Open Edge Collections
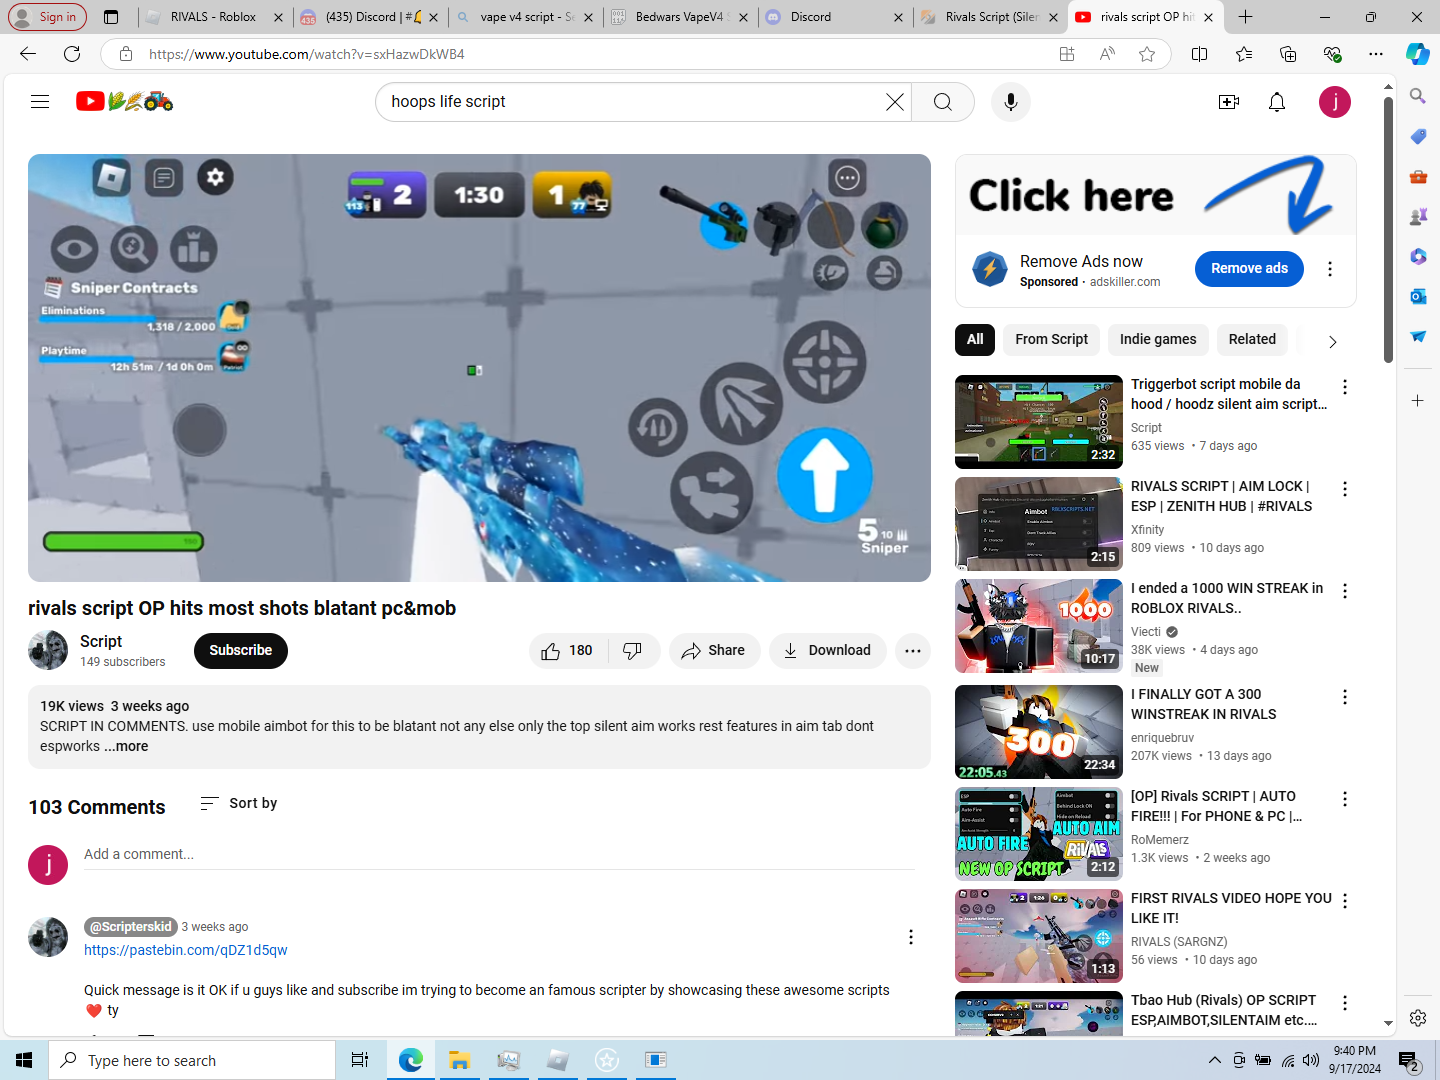This screenshot has height=1080, width=1440. pyautogui.click(x=1288, y=54)
